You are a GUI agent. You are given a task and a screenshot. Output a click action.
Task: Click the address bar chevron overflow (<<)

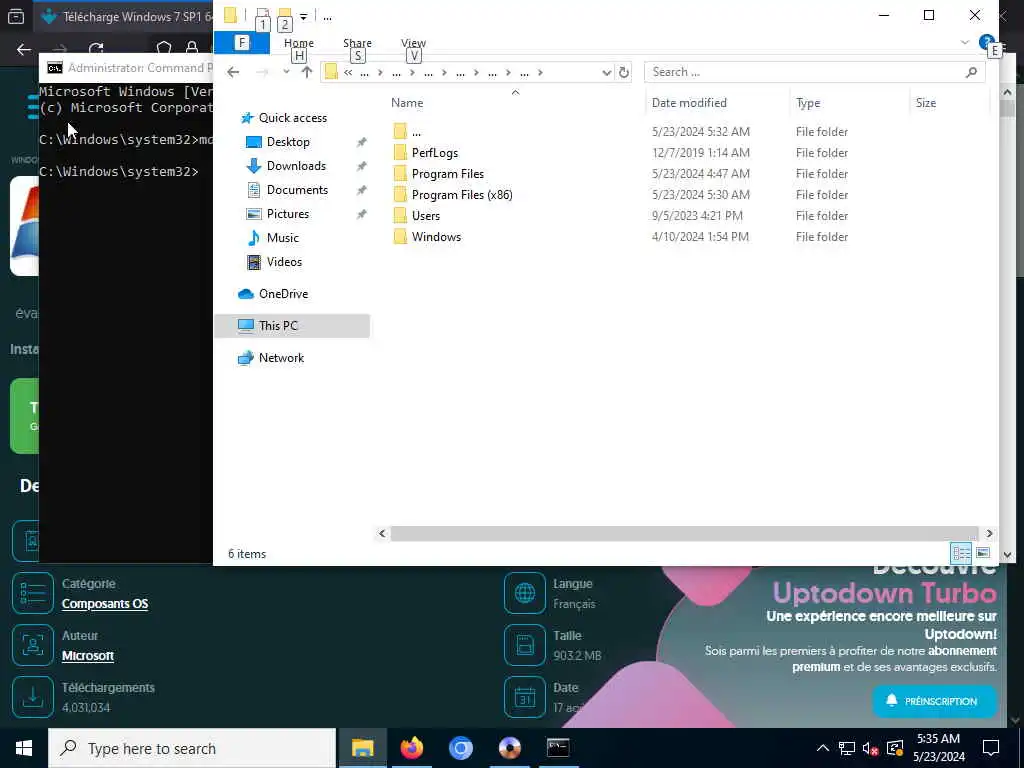pyautogui.click(x=348, y=72)
